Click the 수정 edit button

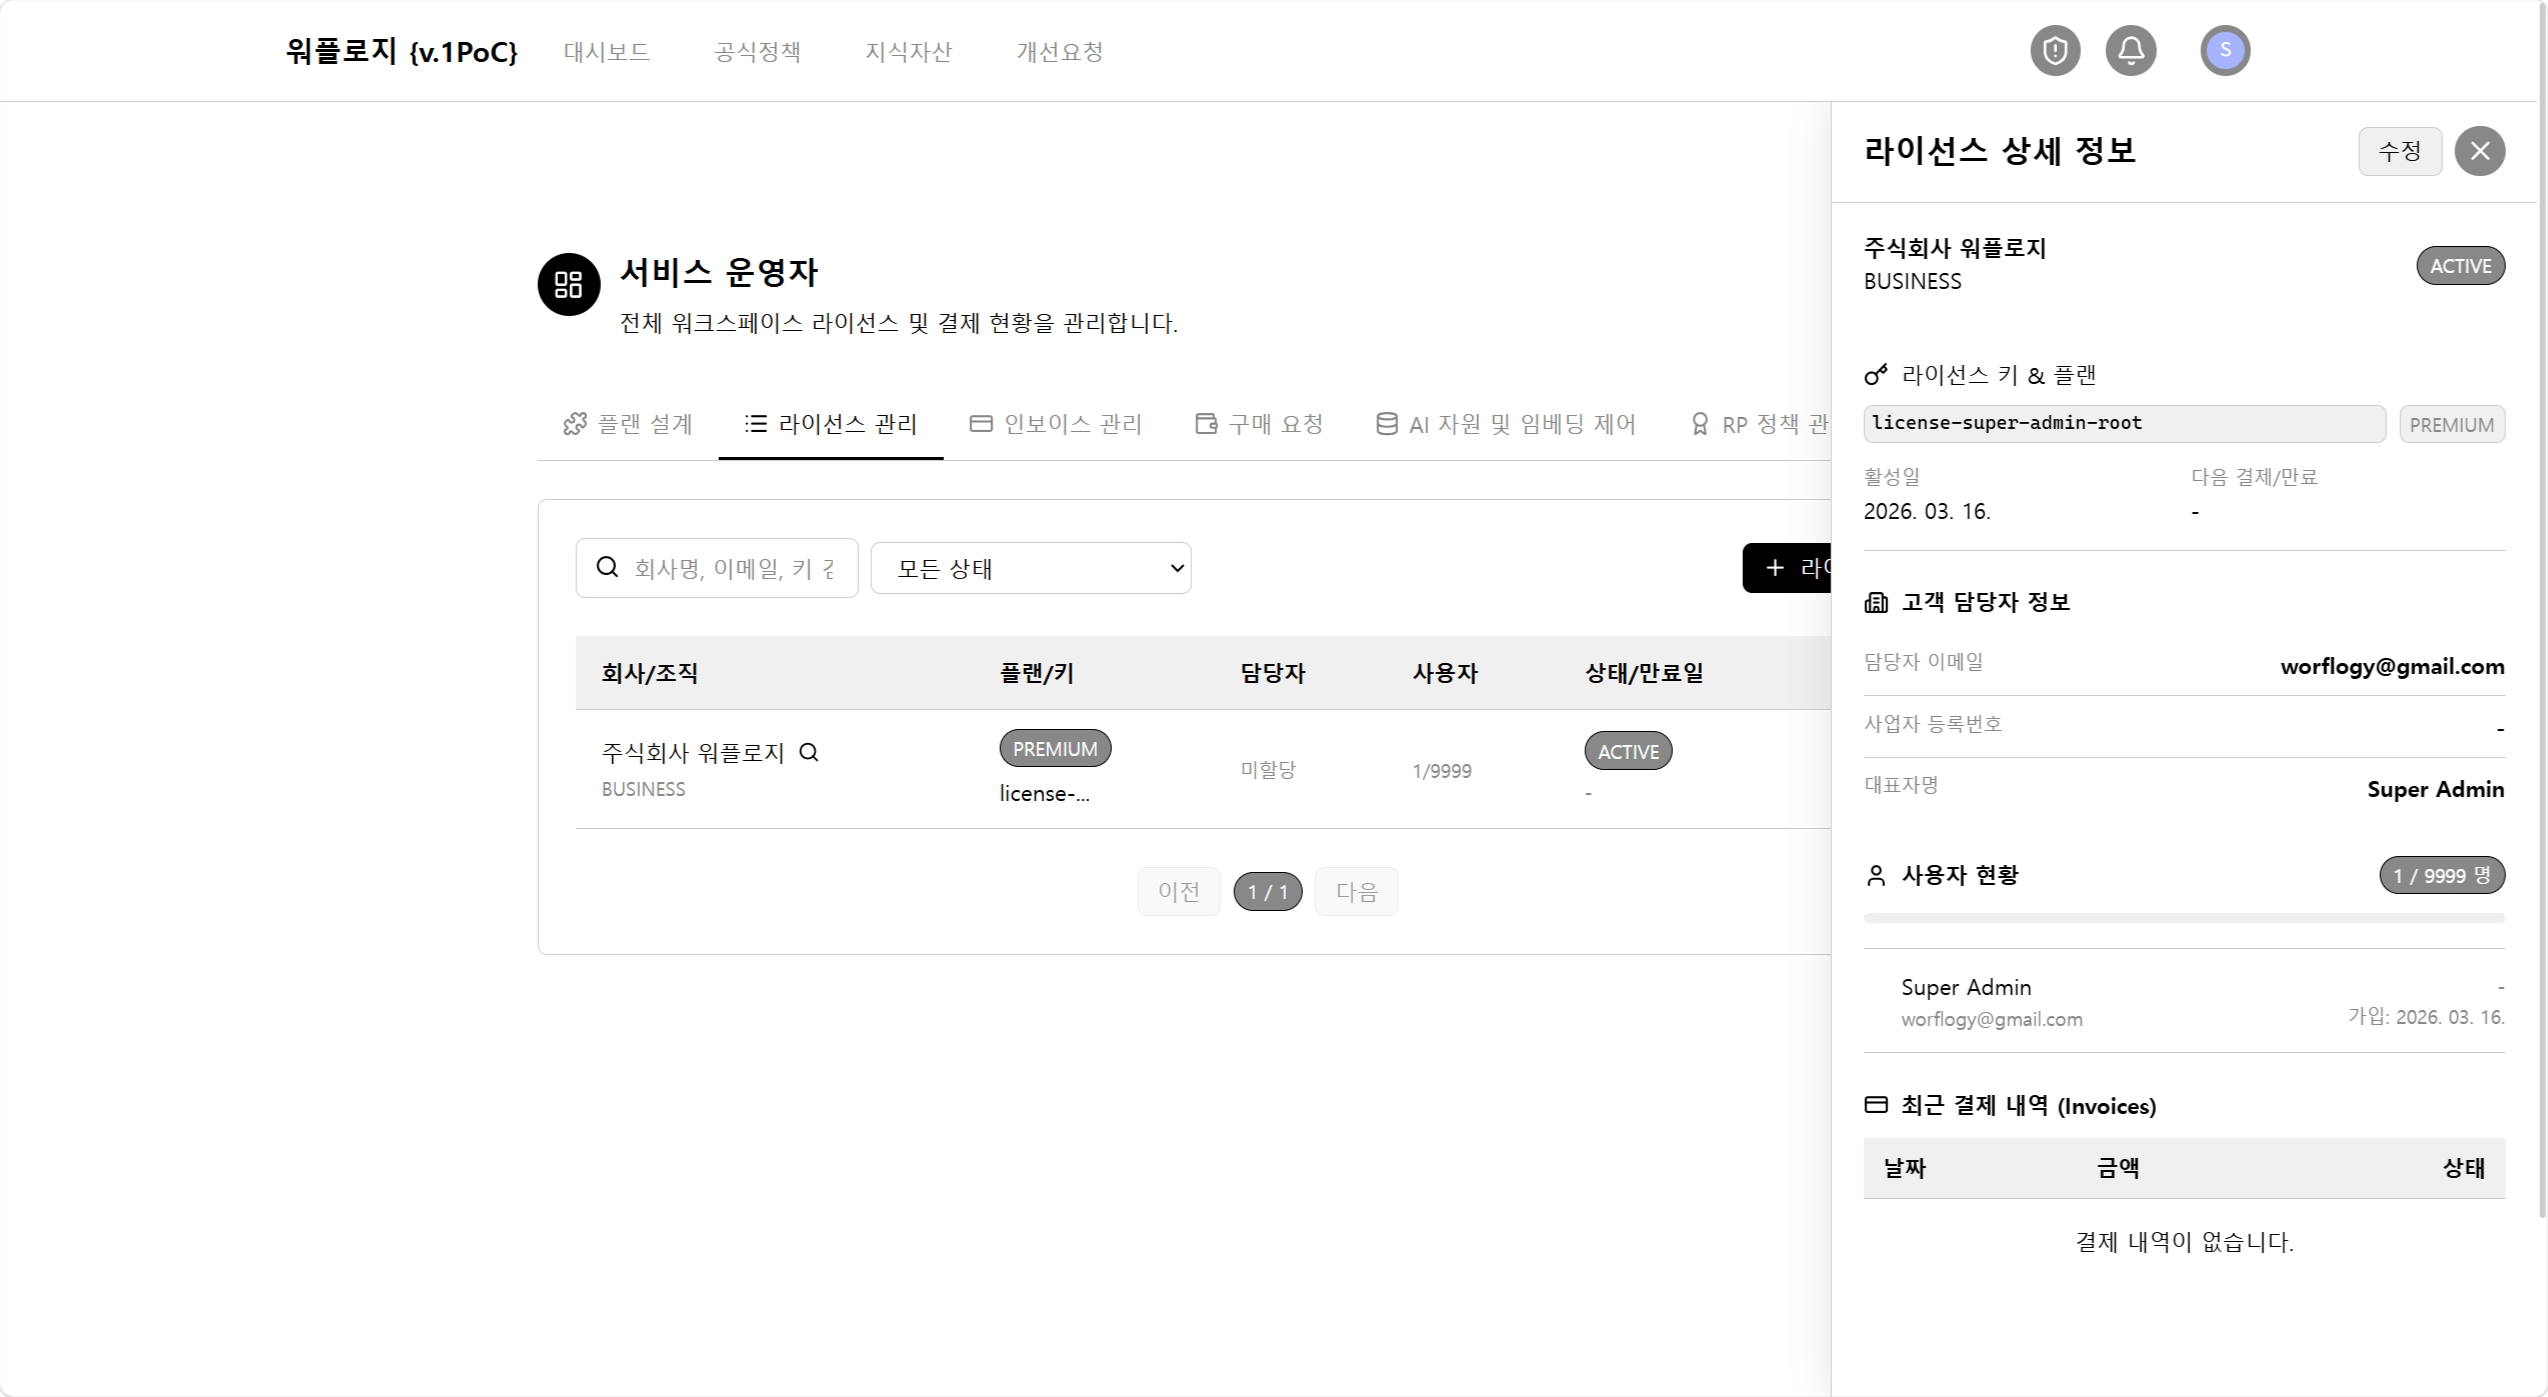coord(2400,151)
